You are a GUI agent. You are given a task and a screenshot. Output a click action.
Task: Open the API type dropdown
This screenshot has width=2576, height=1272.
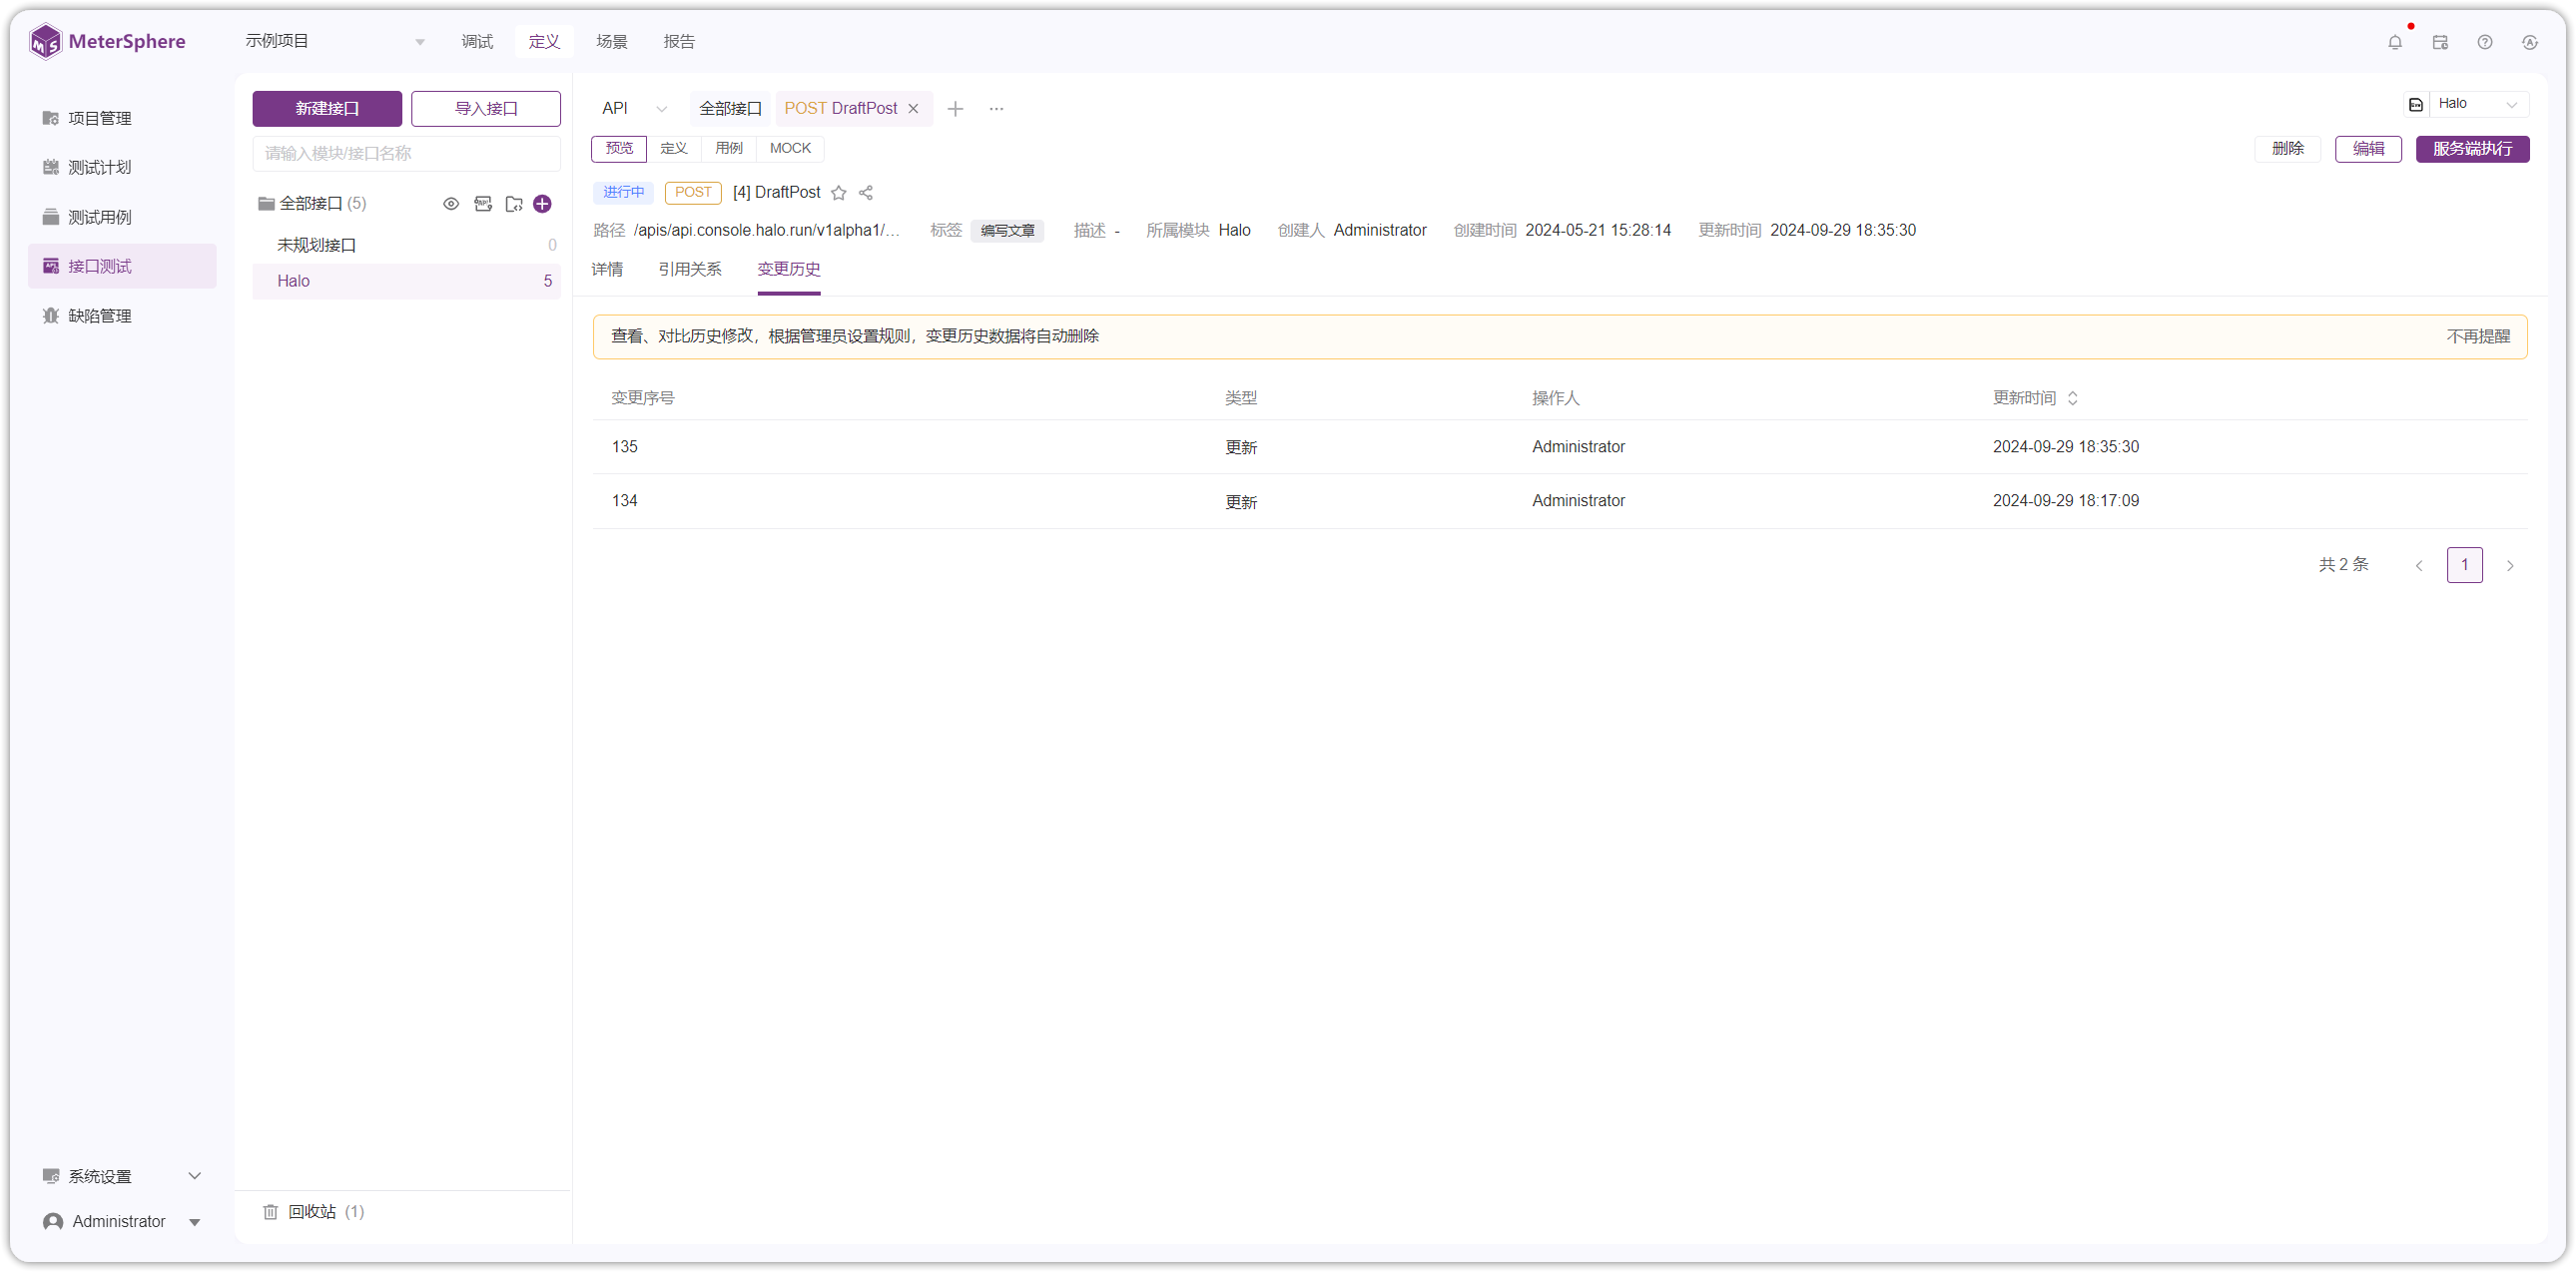point(634,109)
